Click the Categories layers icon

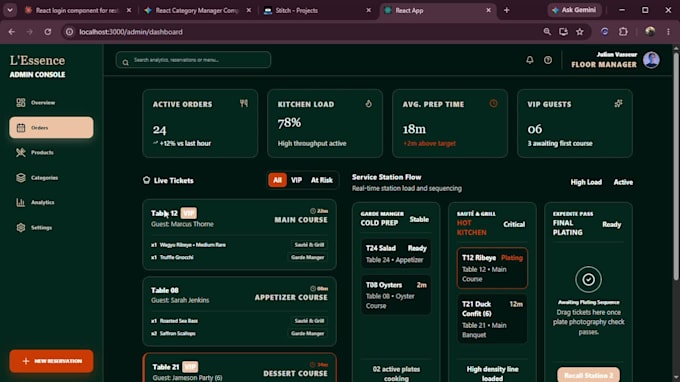(20, 178)
